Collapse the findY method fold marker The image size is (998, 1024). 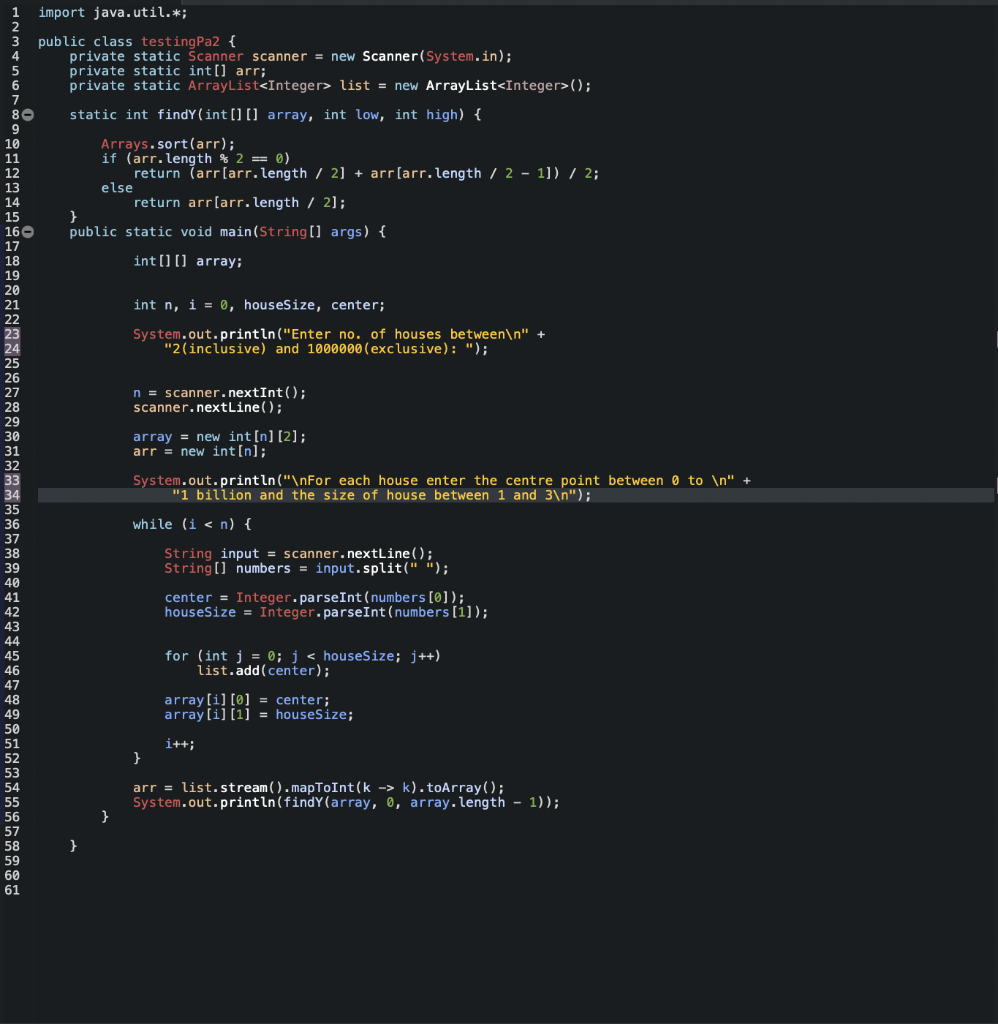coord(27,114)
